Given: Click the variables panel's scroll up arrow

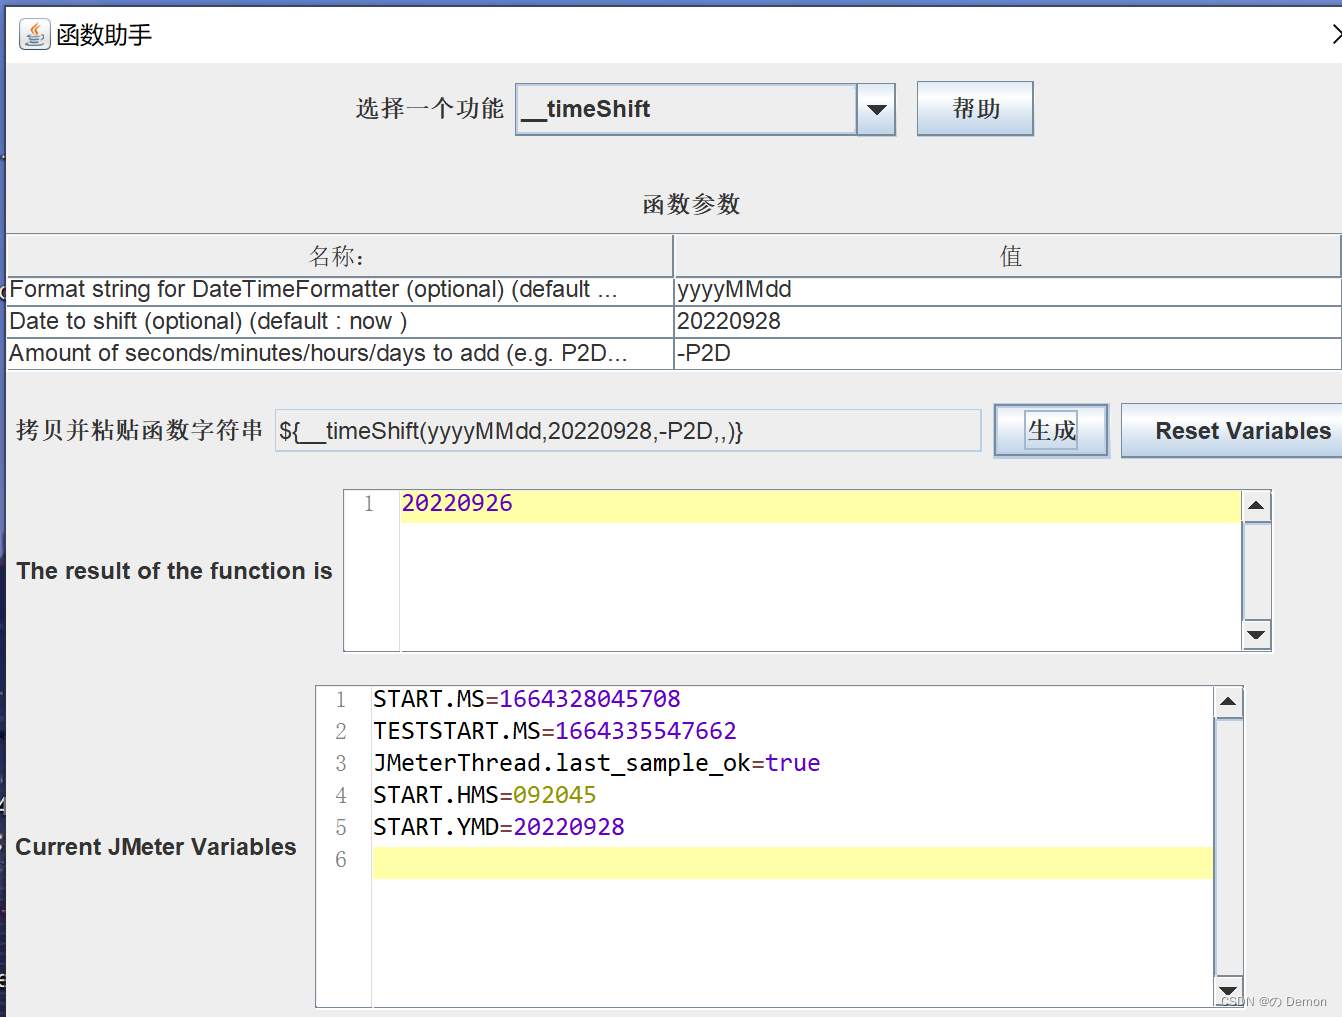Looking at the screenshot, I should point(1228,702).
